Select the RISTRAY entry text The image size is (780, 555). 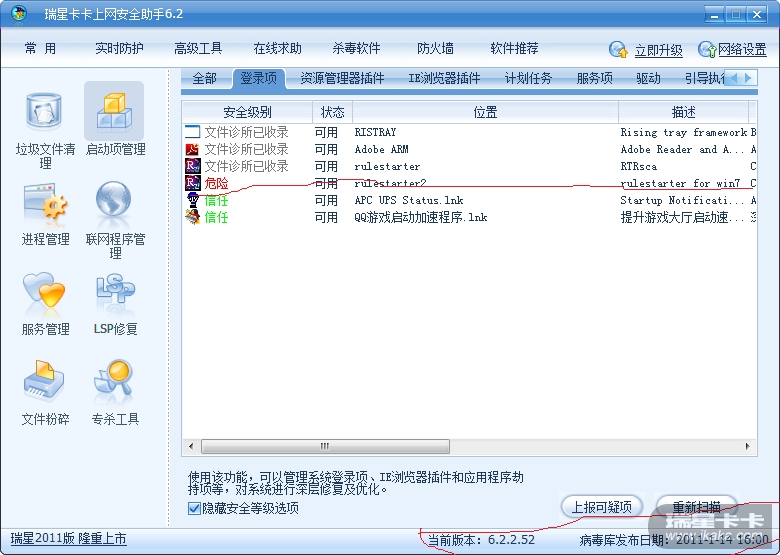[x=375, y=132]
